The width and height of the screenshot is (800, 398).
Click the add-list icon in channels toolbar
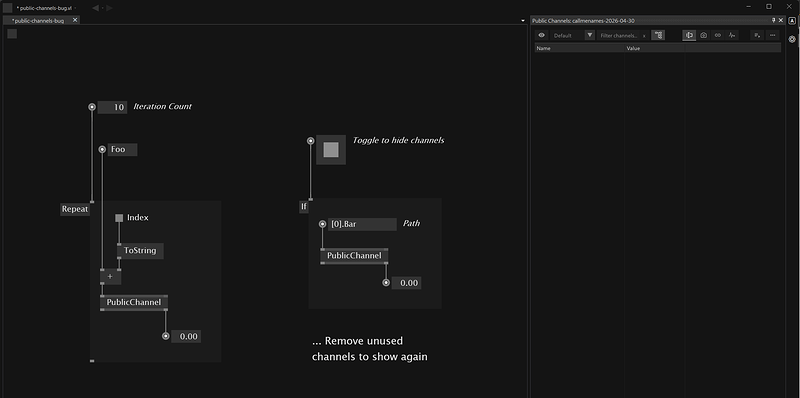pos(757,35)
